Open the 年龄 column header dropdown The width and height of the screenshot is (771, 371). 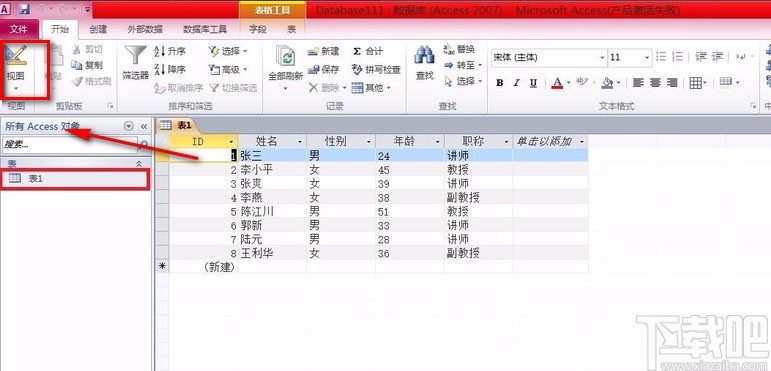tap(438, 142)
